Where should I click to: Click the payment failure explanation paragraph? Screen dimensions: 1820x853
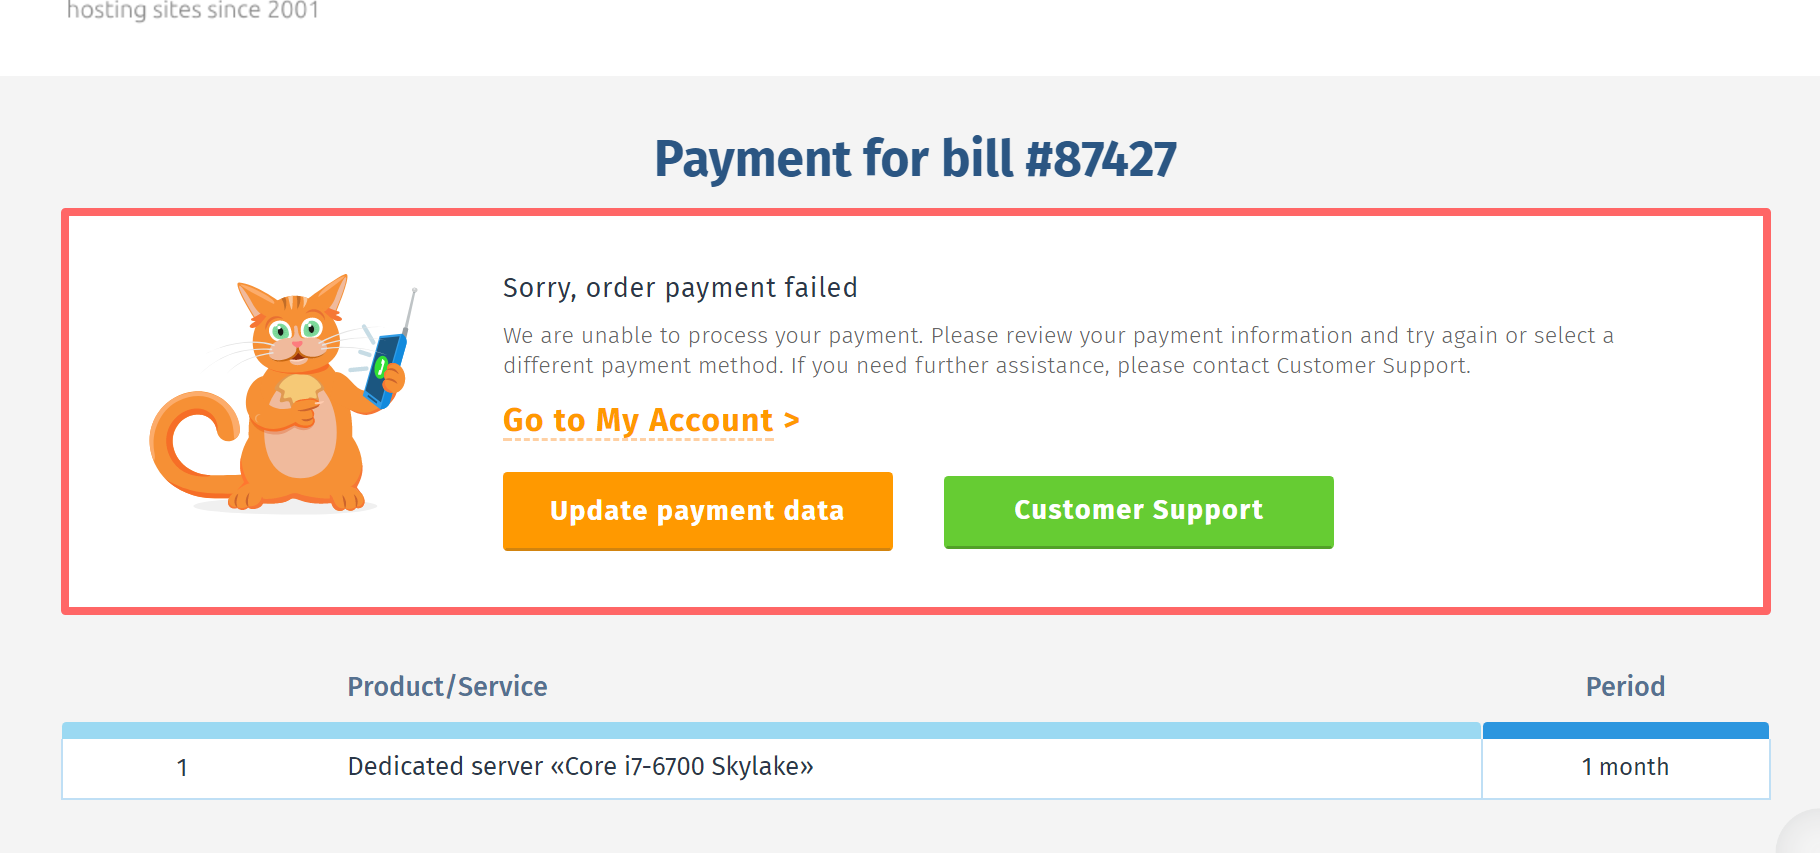[x=1058, y=350]
